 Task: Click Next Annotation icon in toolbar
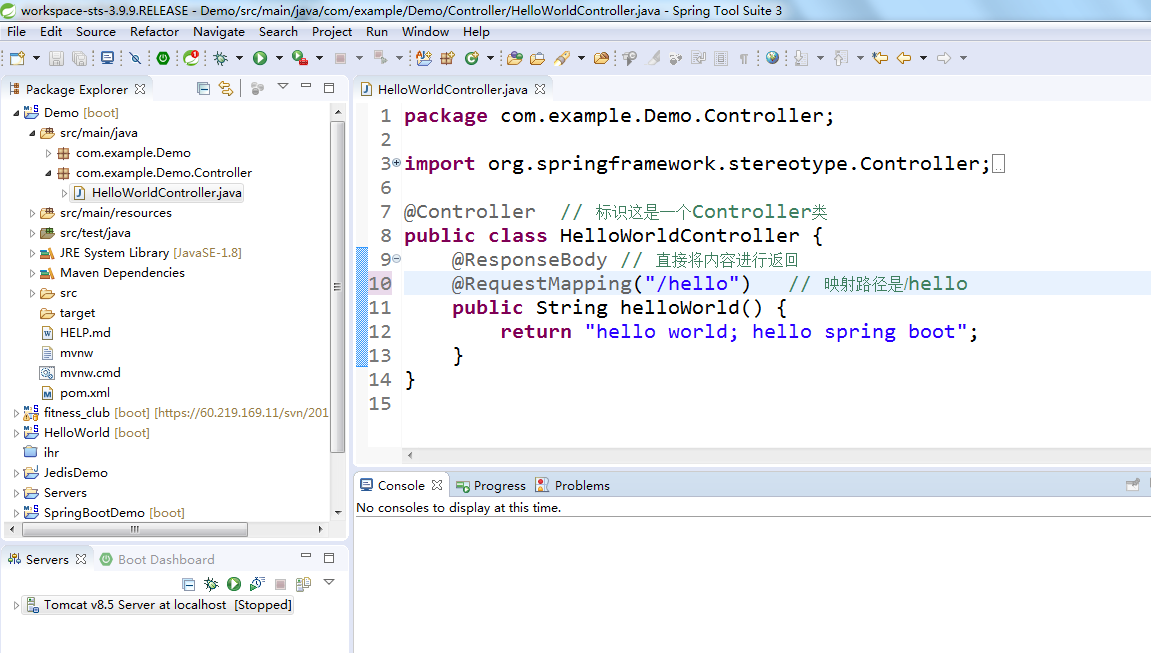pos(801,58)
